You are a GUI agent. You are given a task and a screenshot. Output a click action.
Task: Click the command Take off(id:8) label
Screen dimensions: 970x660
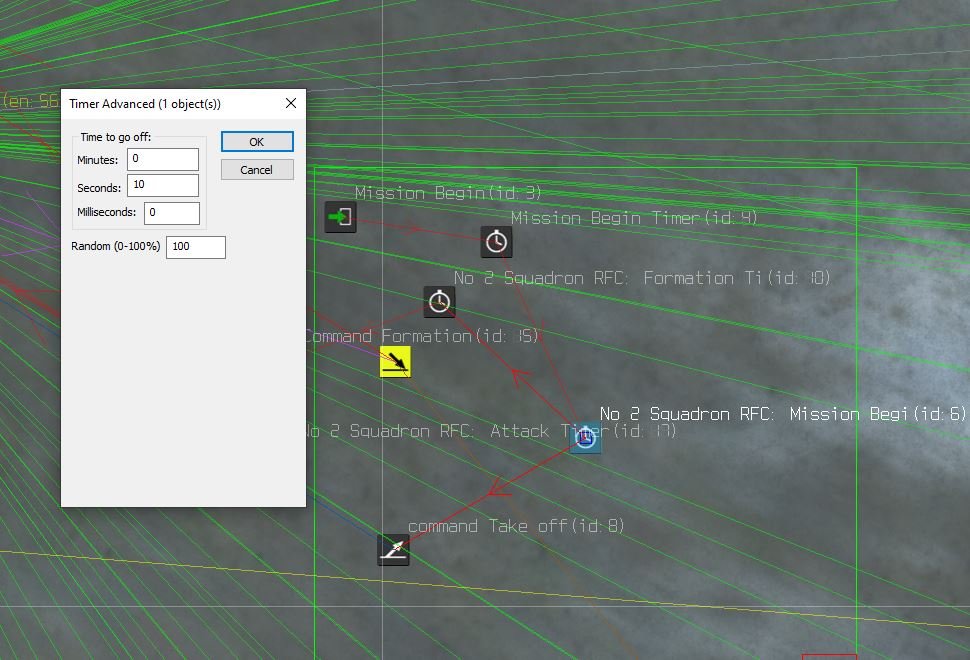pyautogui.click(x=516, y=526)
